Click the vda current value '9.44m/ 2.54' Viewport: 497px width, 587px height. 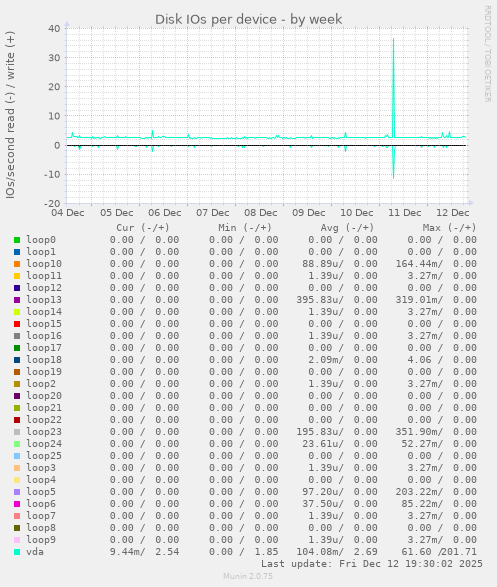click(144, 552)
